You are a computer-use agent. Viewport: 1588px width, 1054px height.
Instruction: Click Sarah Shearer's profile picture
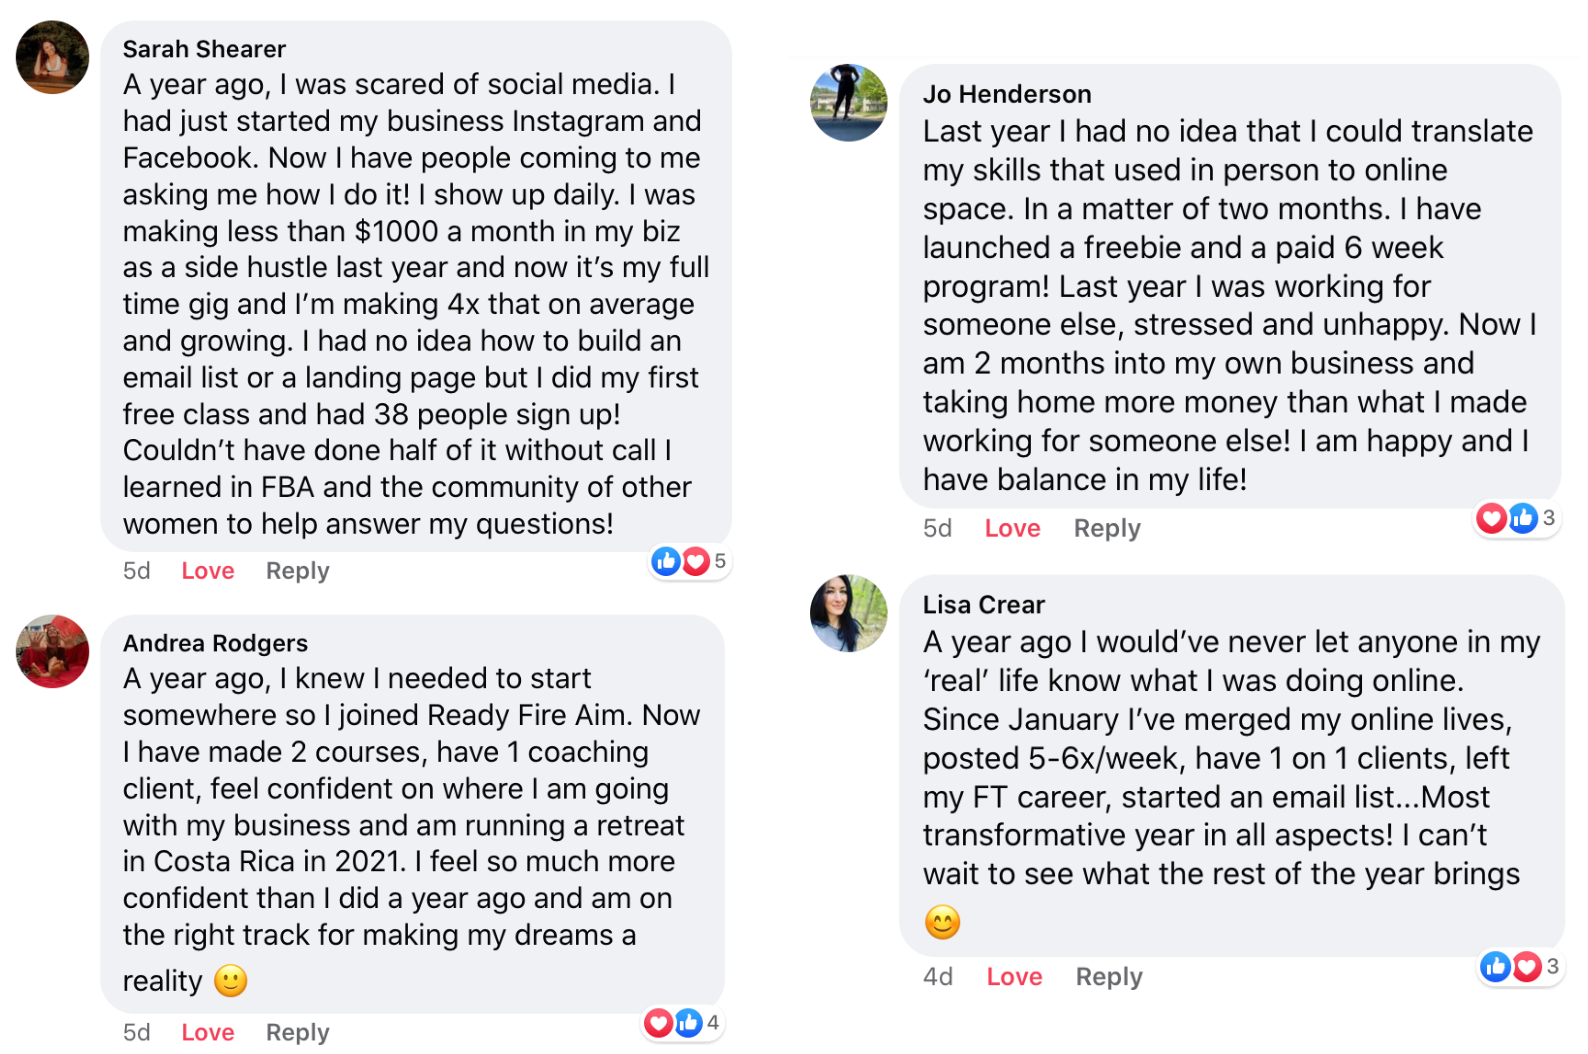point(52,57)
